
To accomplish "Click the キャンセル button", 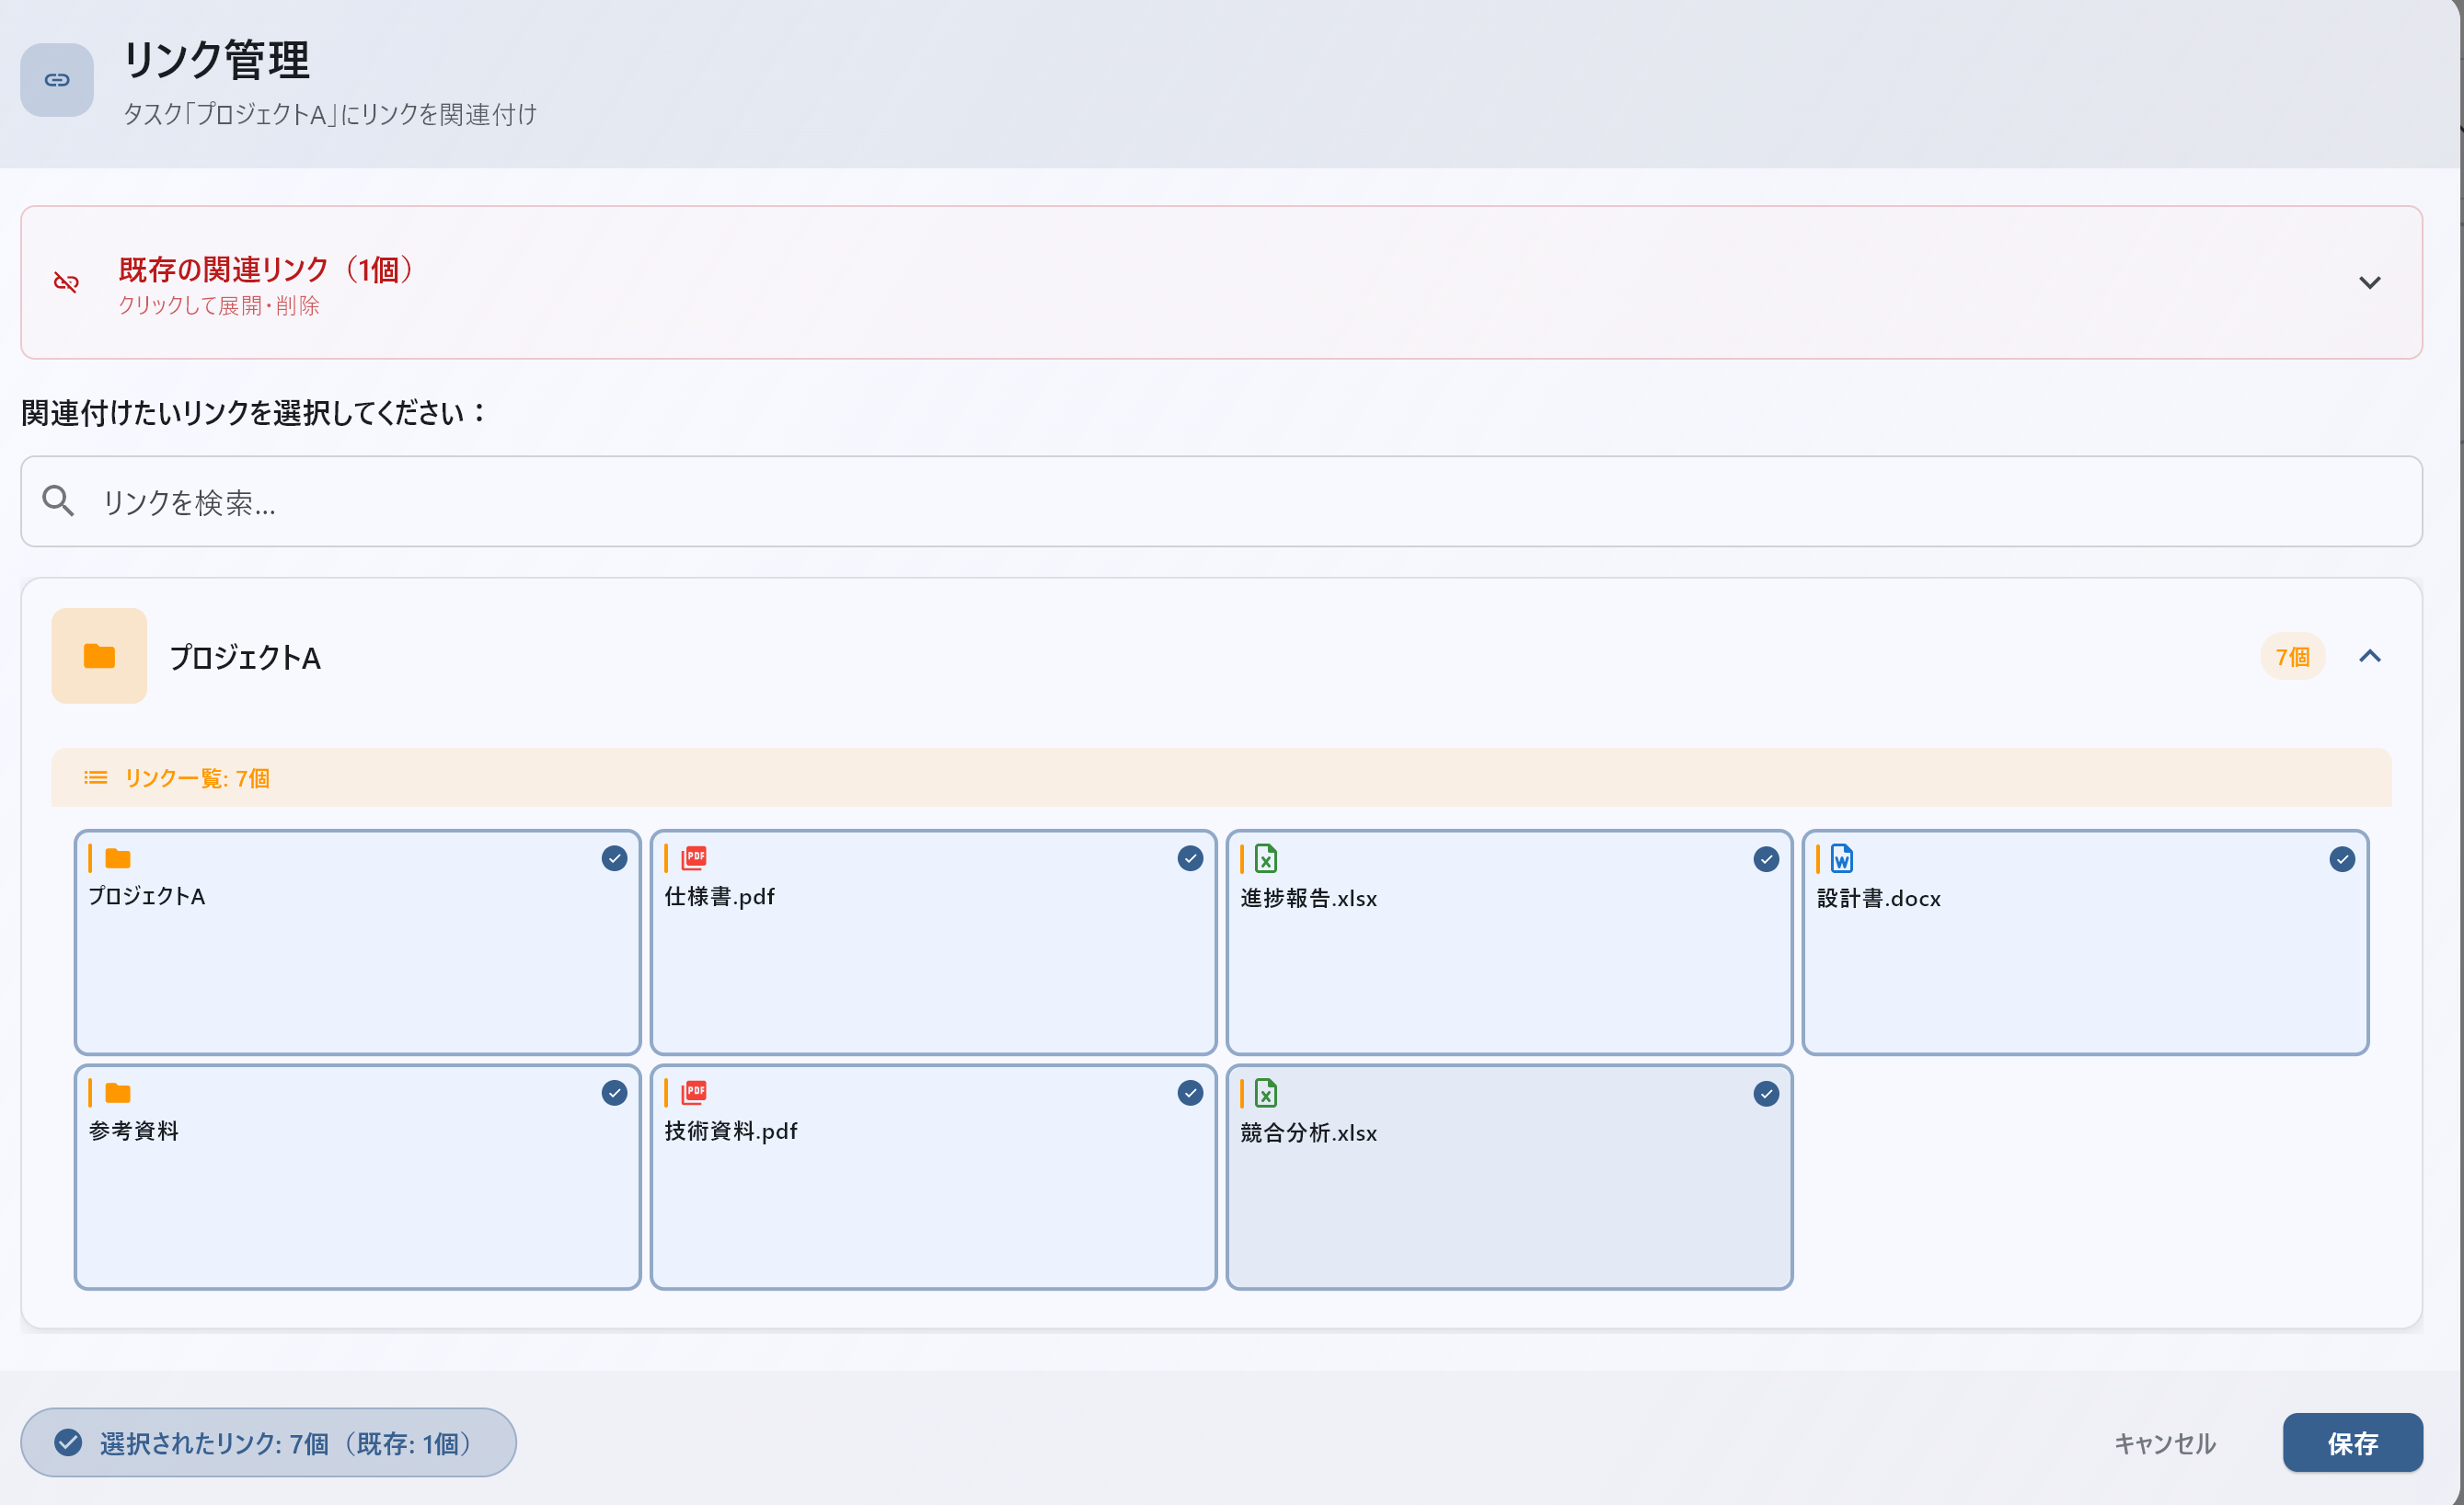I will point(2164,1443).
